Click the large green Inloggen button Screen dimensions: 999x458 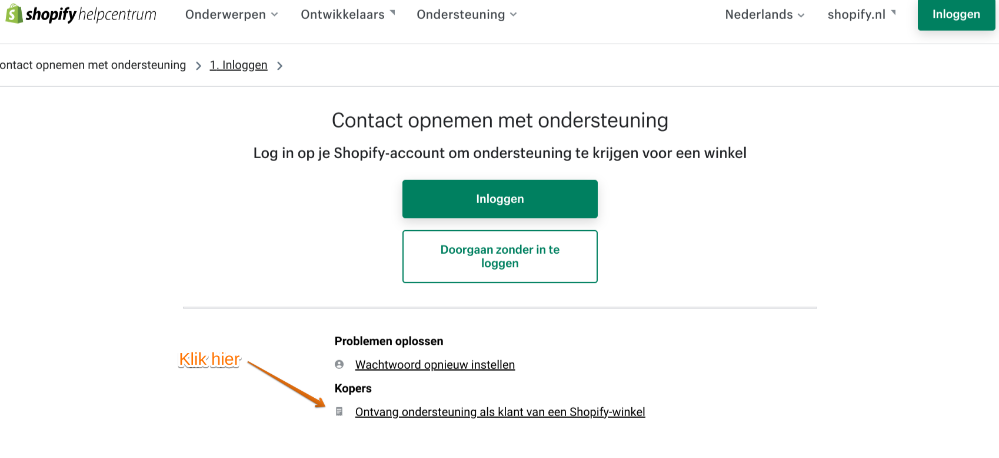(x=500, y=199)
